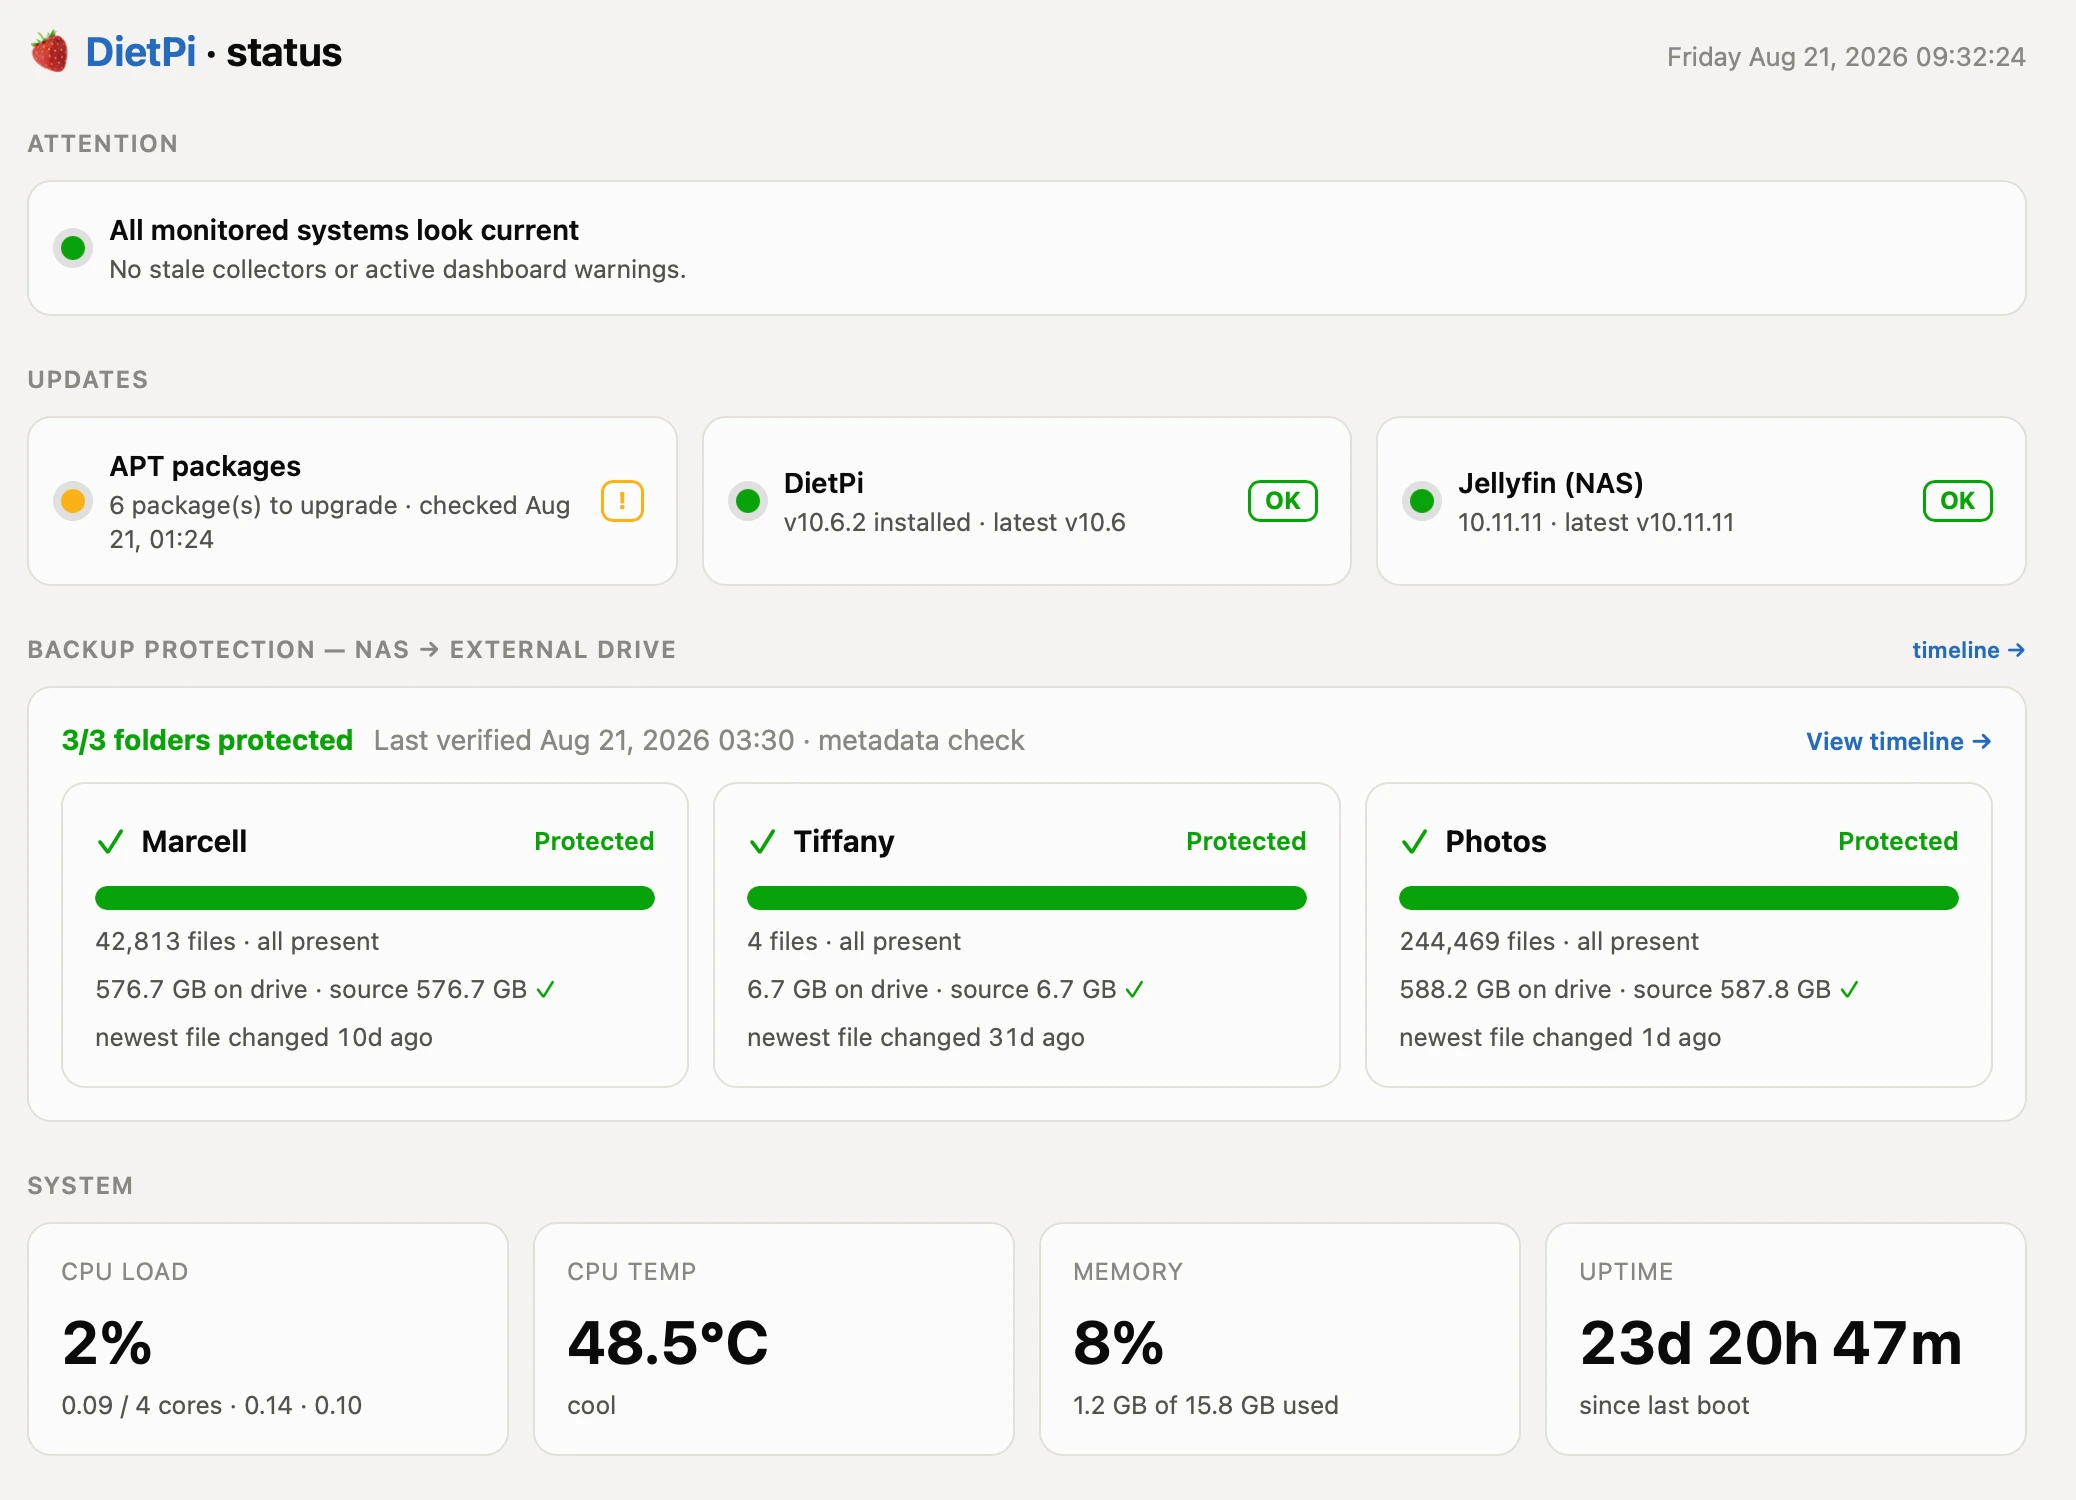Viewport: 2076px width, 1500px height.
Task: Click Jellyfin '10.11.11 · latest v10.11.11' text
Action: [1596, 522]
